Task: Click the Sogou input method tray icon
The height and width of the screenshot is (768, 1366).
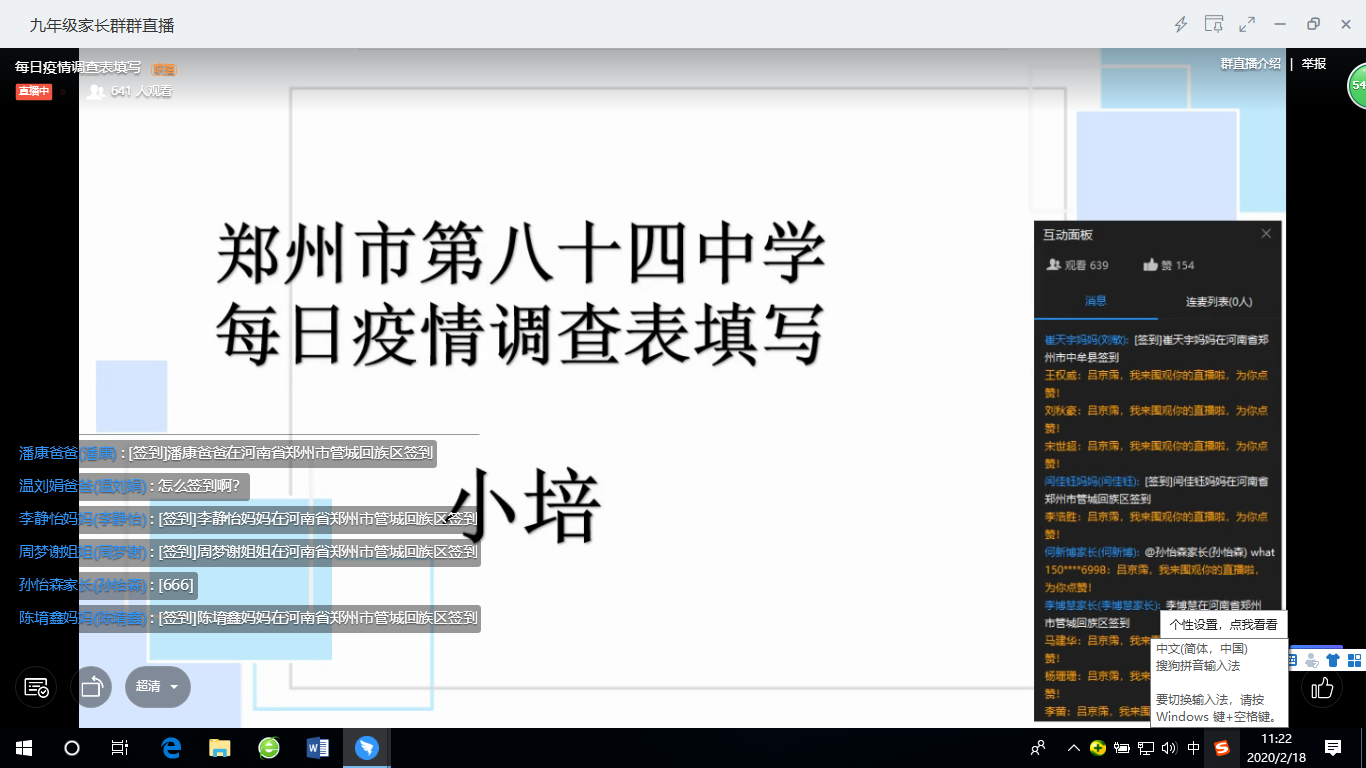Action: (1222, 748)
